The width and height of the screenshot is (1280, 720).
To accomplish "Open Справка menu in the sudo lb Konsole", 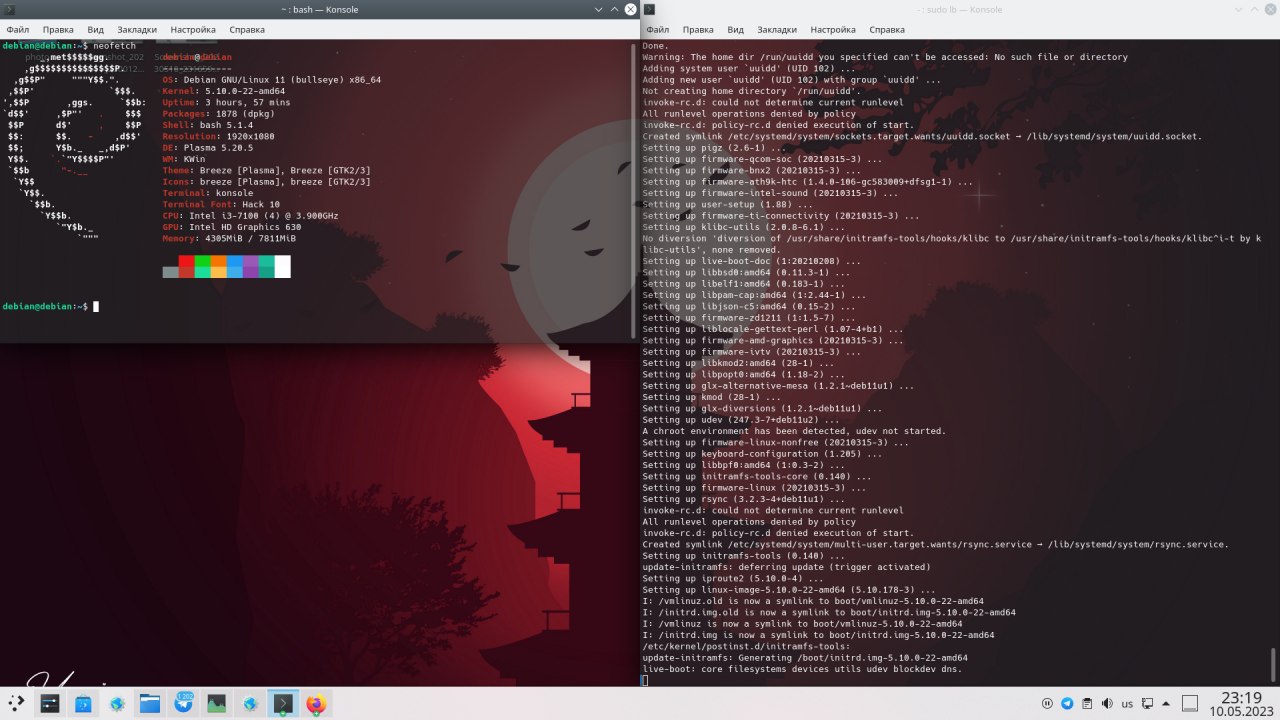I will [887, 30].
